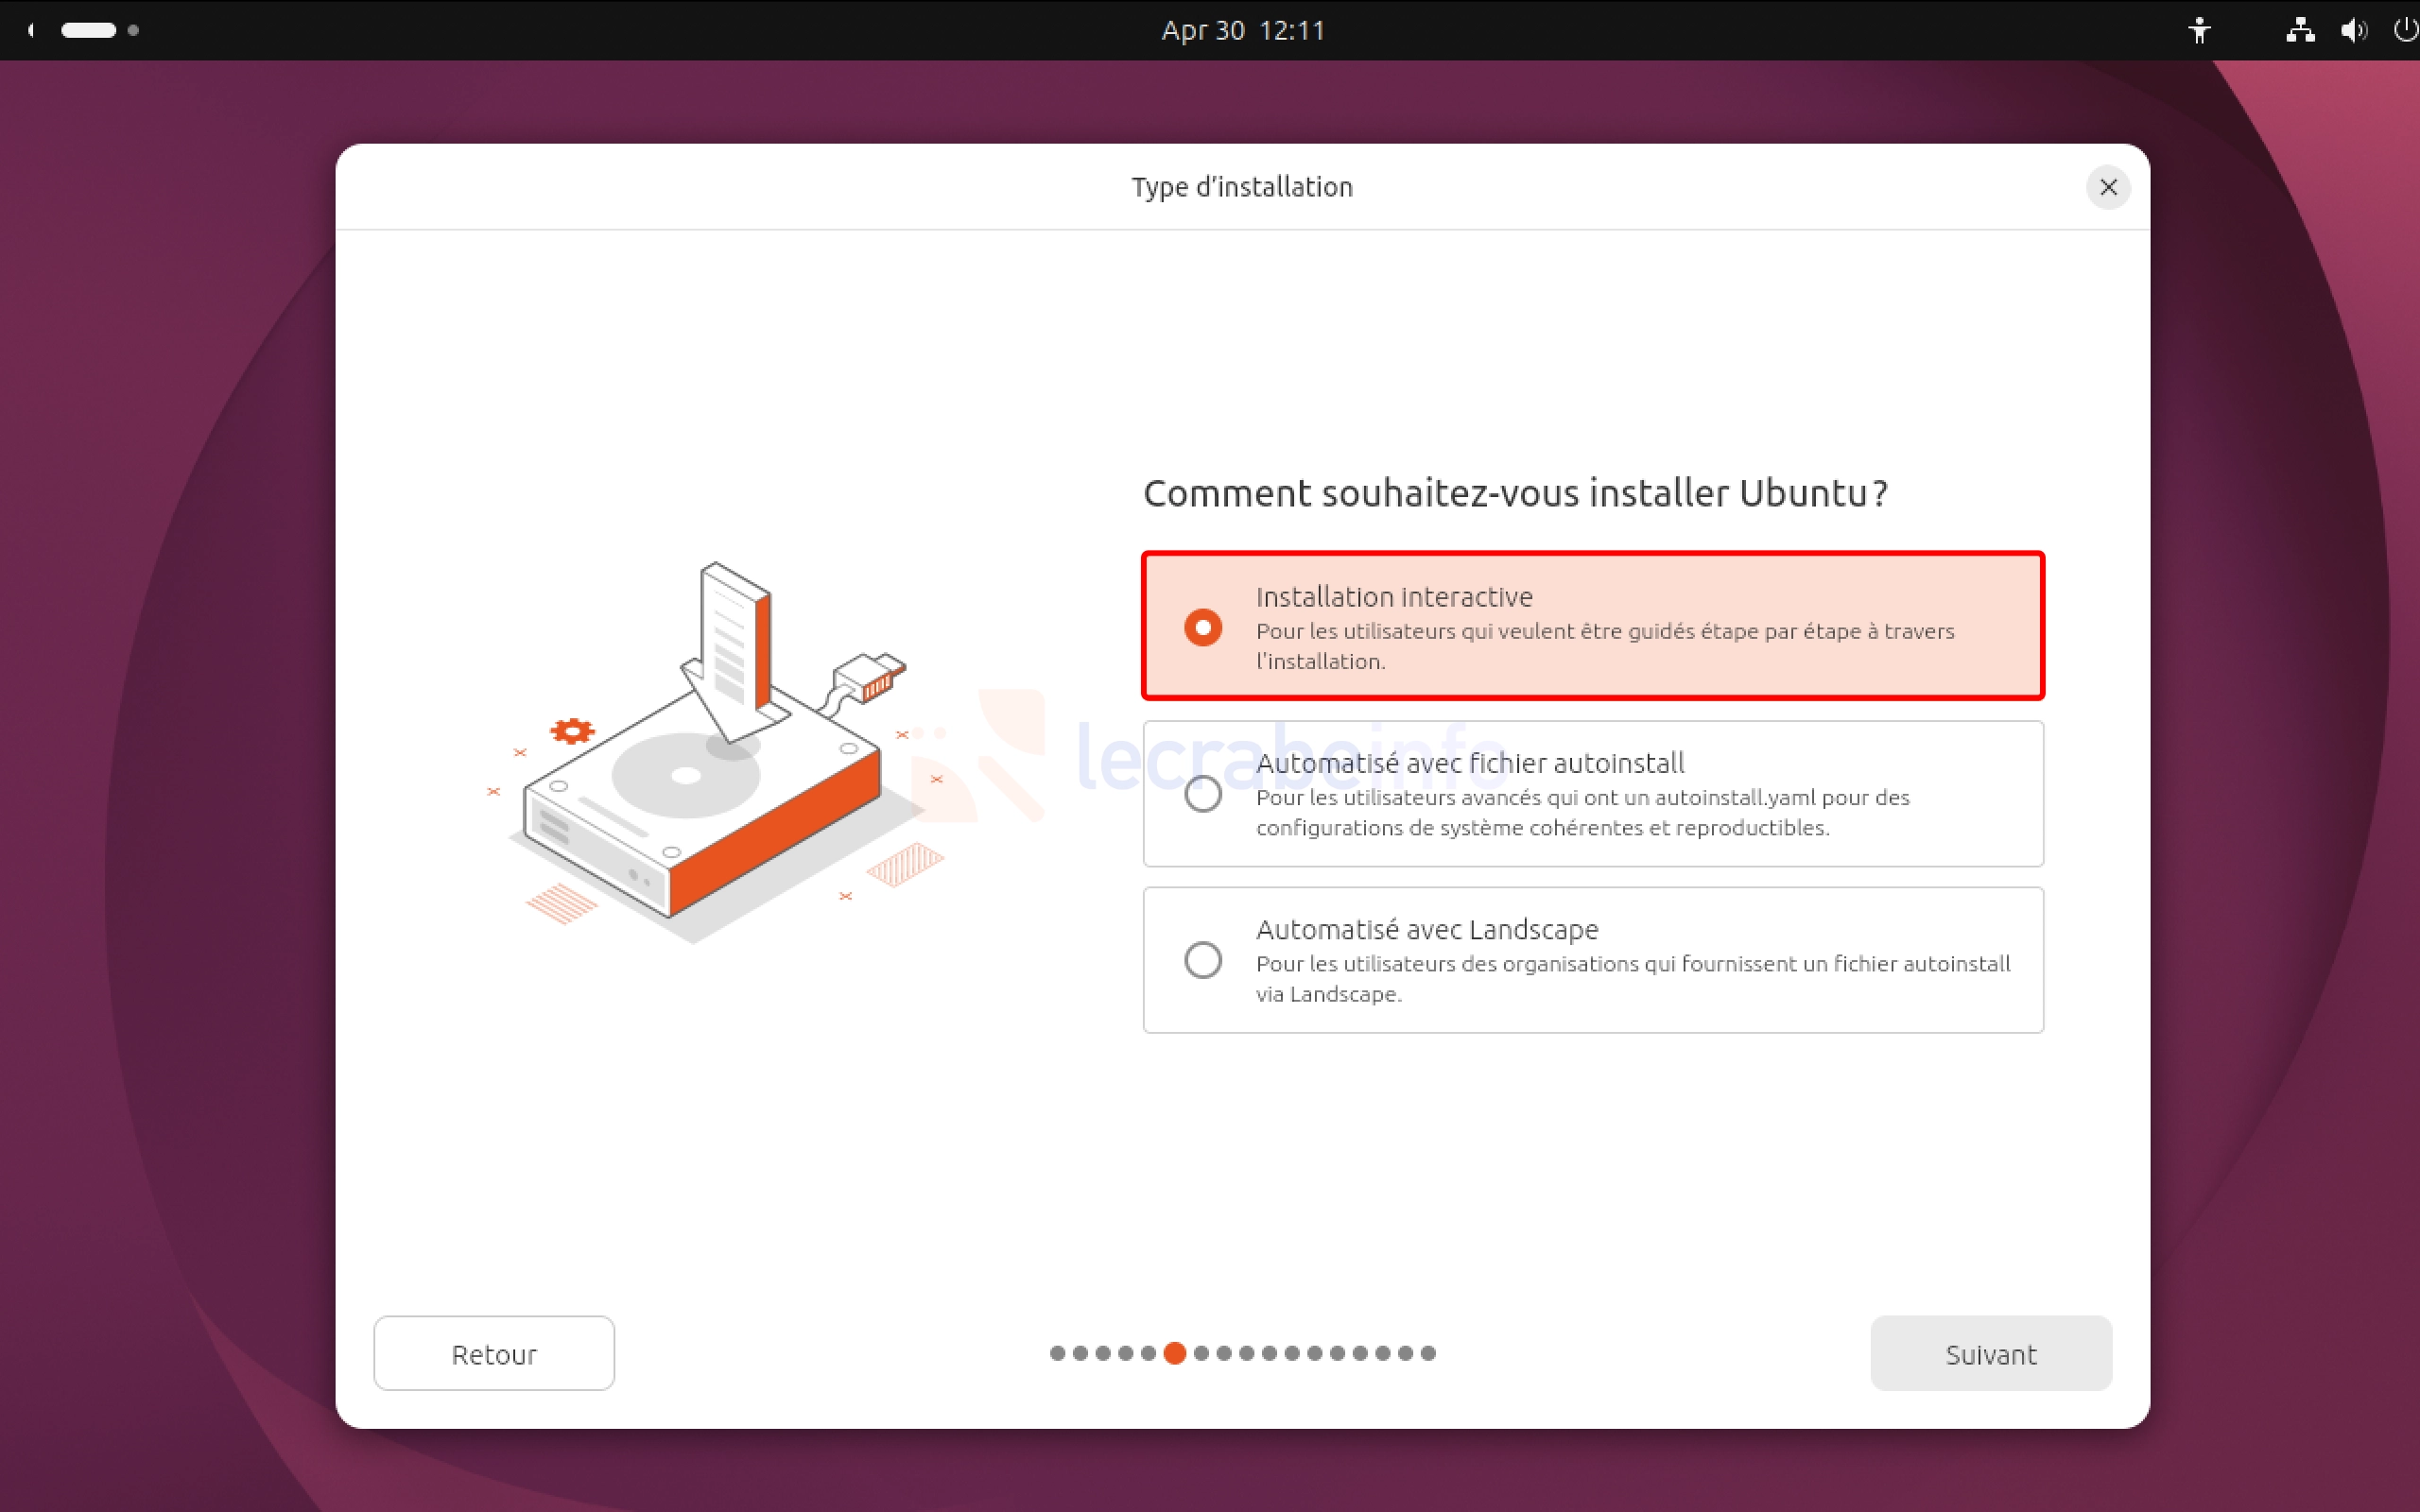The width and height of the screenshot is (2420, 1512).
Task: Click the power icon in top bar
Action: 2406,30
